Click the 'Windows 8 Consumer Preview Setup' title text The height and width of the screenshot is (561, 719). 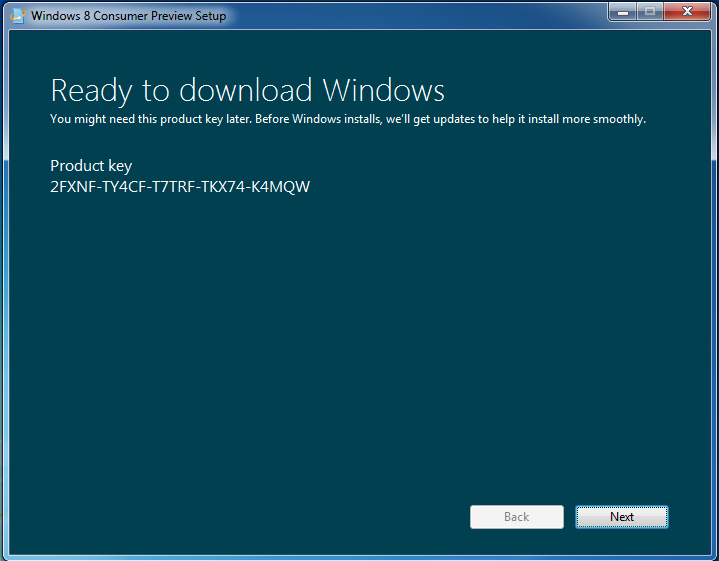click(x=128, y=16)
